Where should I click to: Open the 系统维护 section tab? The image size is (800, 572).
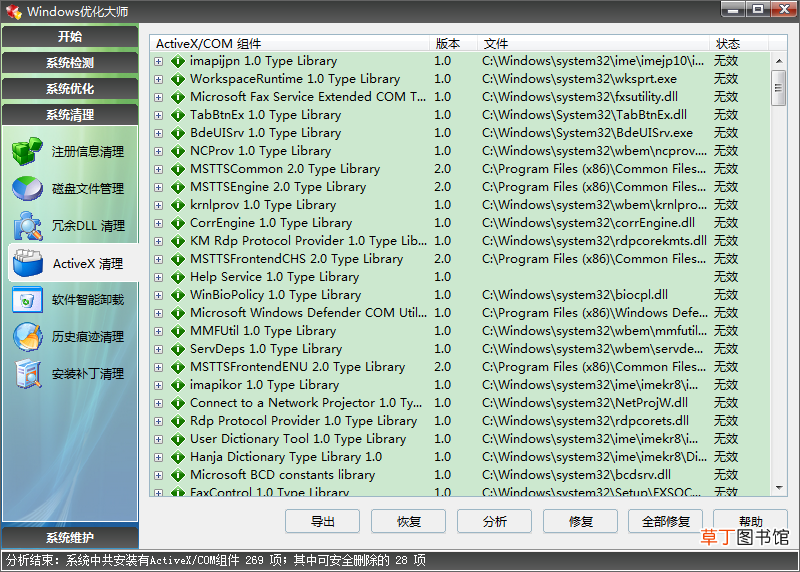coord(70,537)
